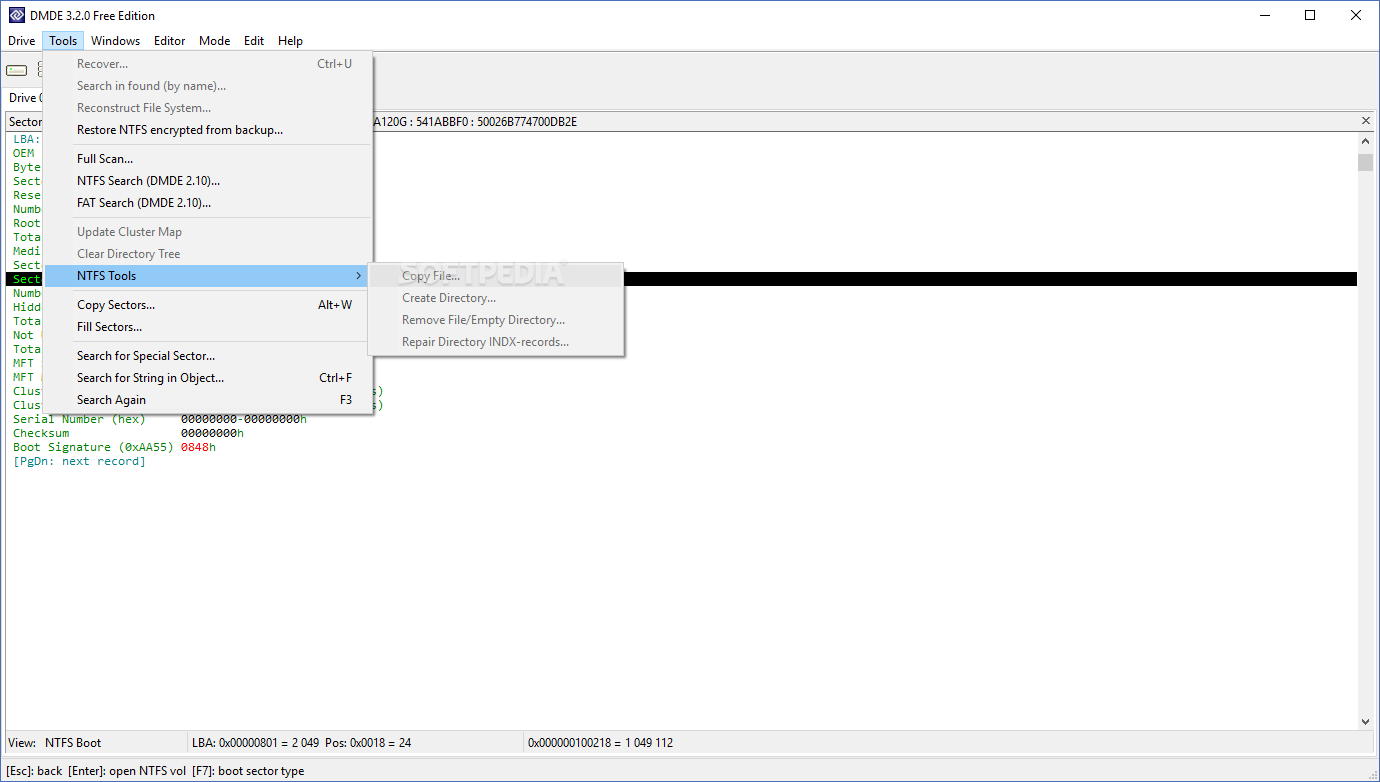Click the scroll up arrow of editor
This screenshot has height=782, width=1380.
(1365, 142)
